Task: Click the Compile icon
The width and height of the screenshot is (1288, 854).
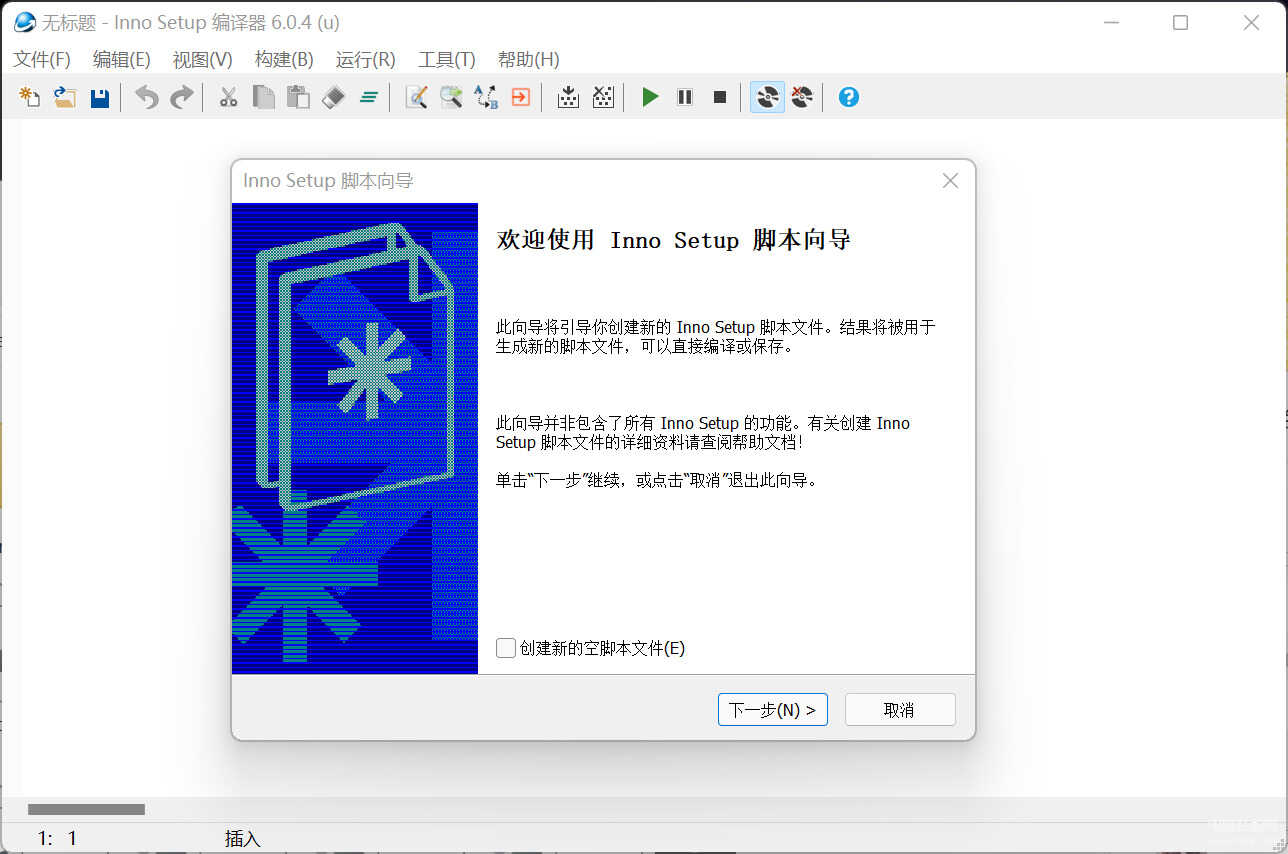Action: coord(568,97)
